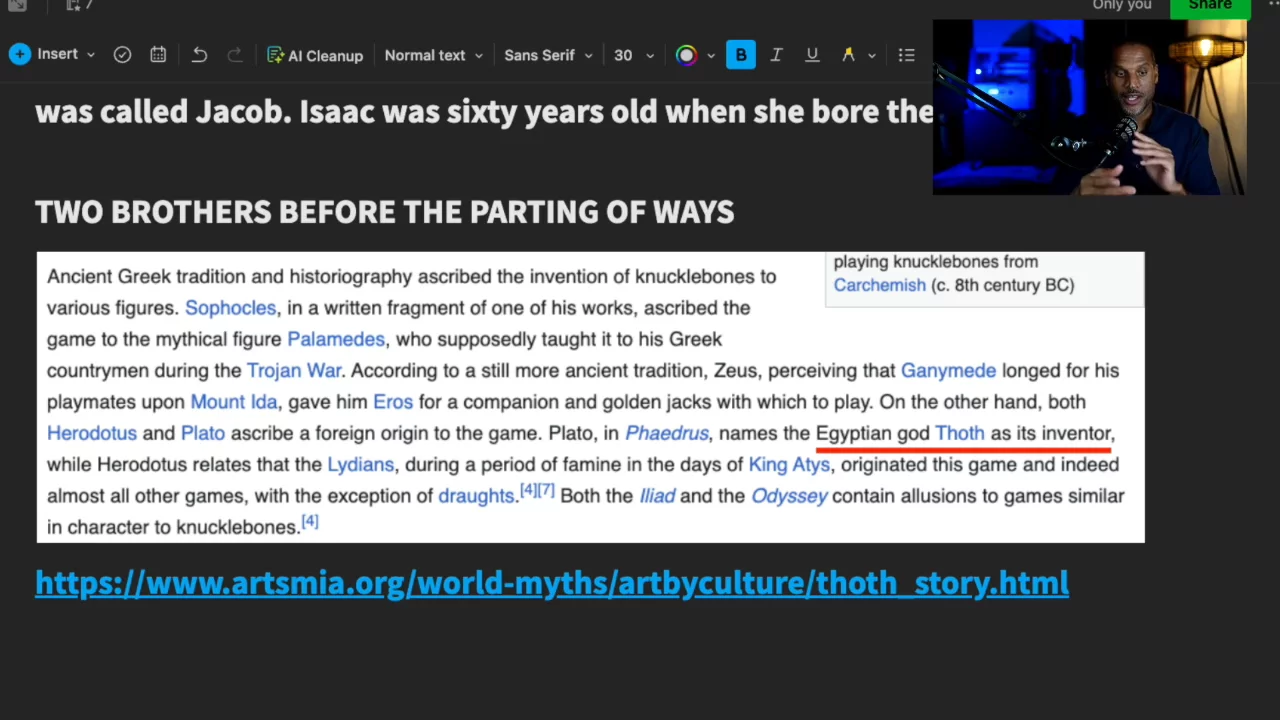Undo the last edit
The height and width of the screenshot is (720, 1280).
(x=199, y=55)
